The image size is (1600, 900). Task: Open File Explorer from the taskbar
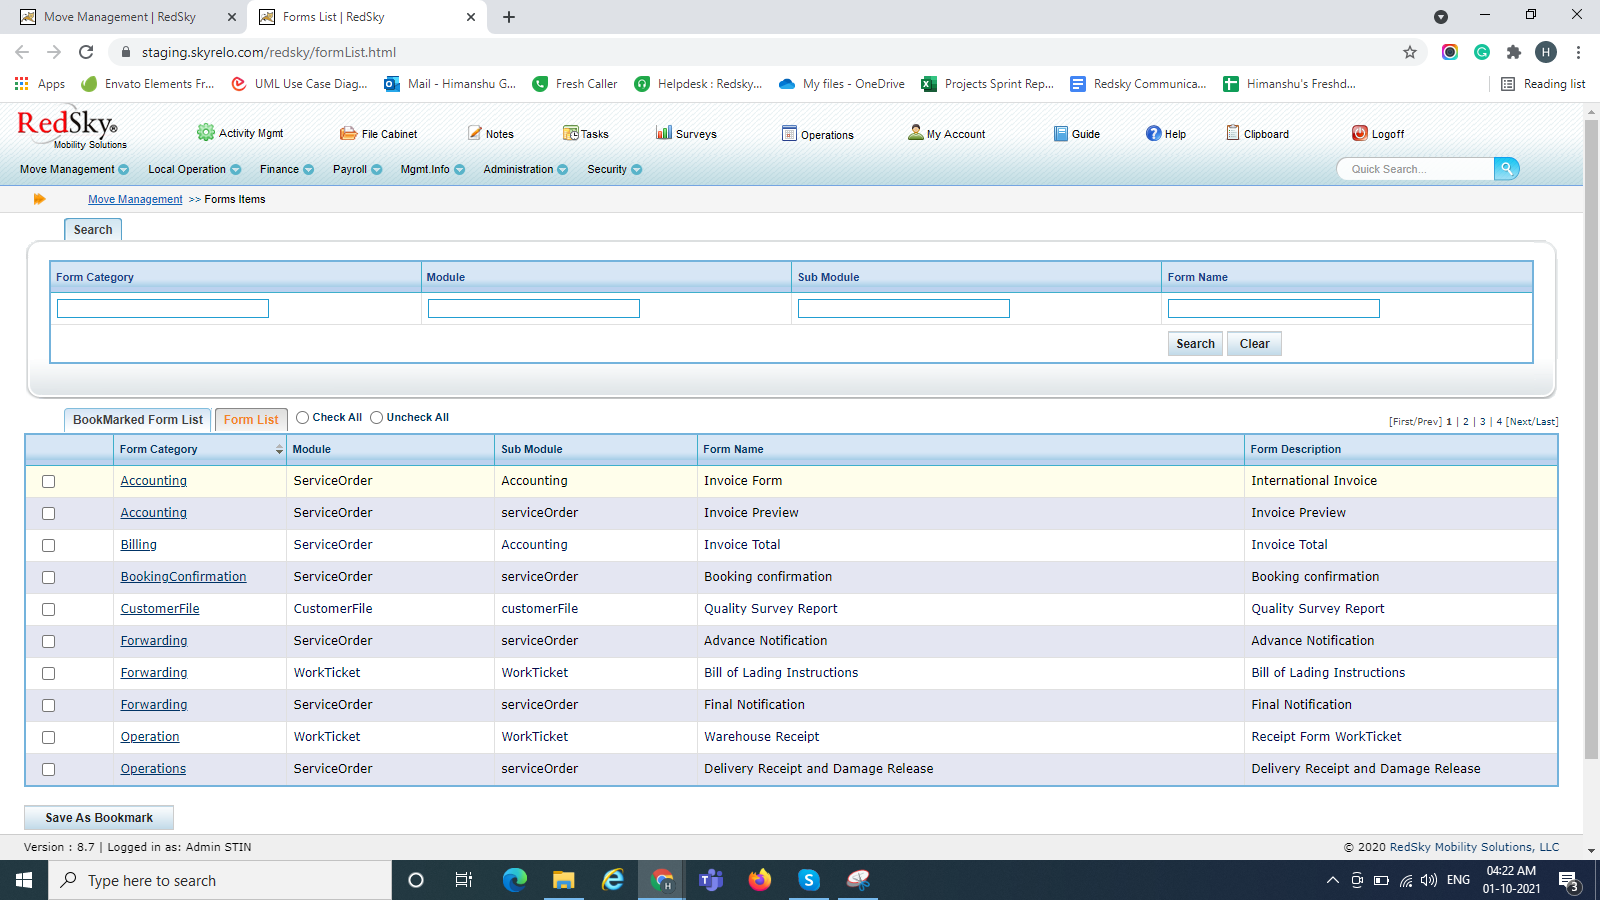pos(564,880)
